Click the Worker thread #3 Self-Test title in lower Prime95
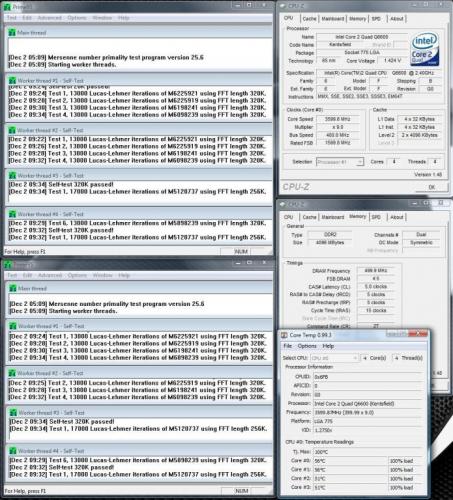The height and width of the screenshot is (500, 453). click(x=51, y=413)
